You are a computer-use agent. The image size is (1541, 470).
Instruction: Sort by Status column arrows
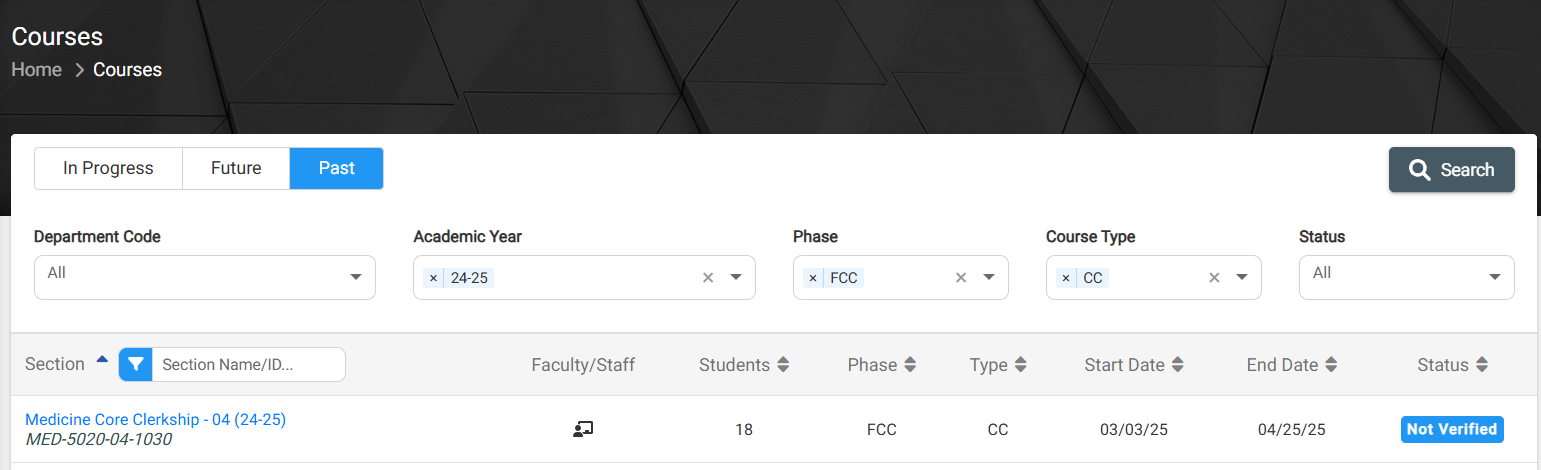(1481, 365)
